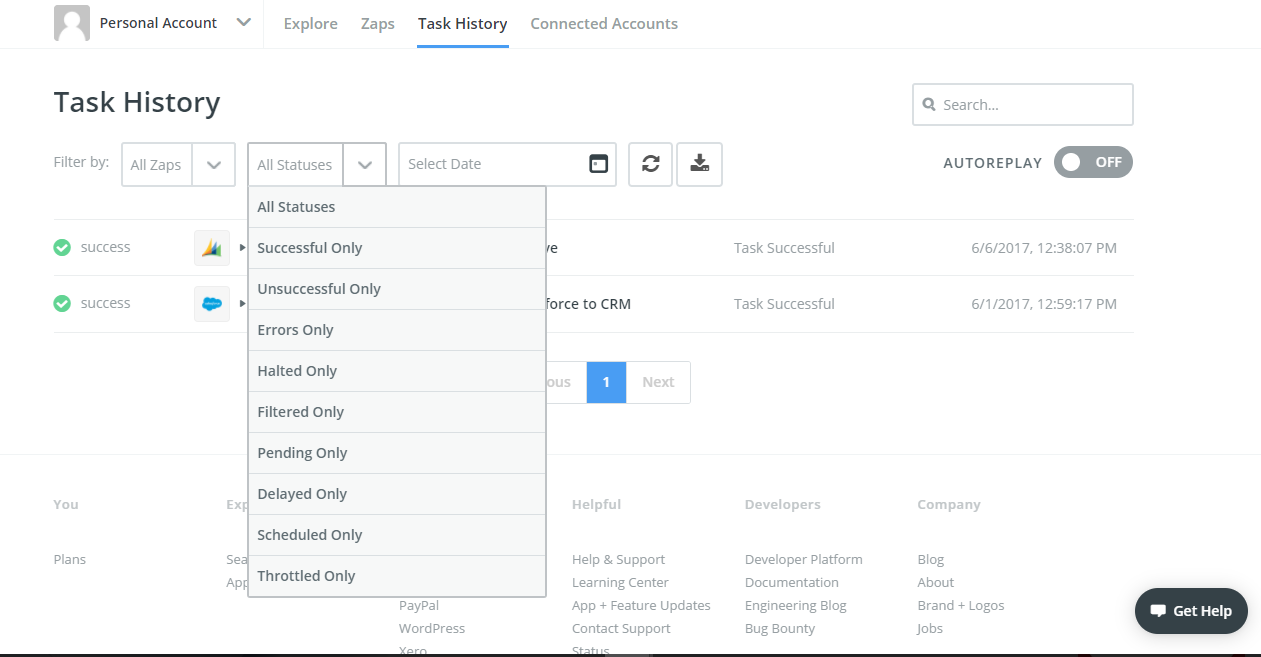Open the calendar icon in Select Date
Screen dimensions: 1261x657
(598, 164)
